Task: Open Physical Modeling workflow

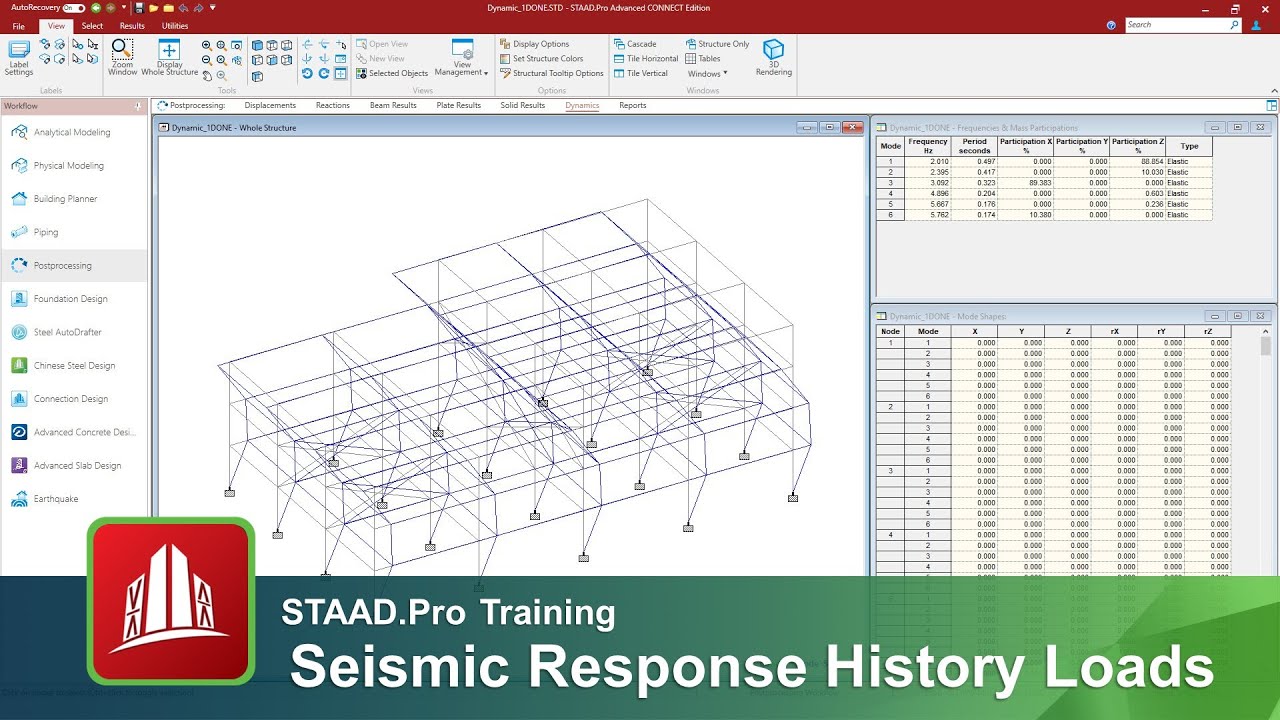Action: click(x=74, y=166)
